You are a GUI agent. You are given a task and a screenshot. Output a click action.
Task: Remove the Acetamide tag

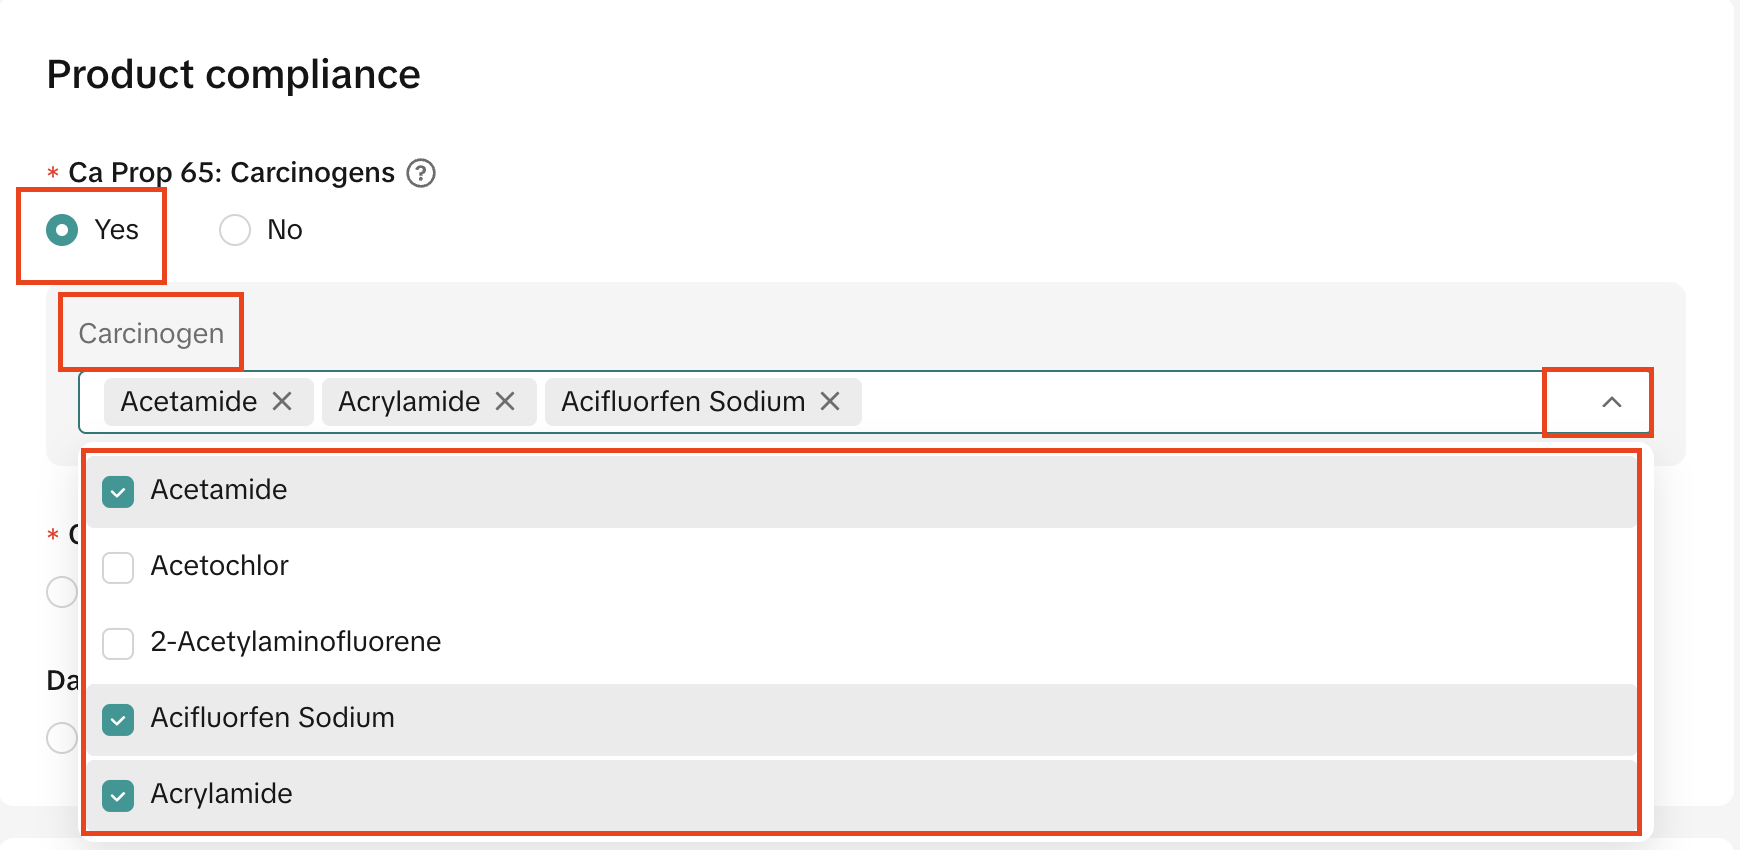pyautogui.click(x=283, y=401)
